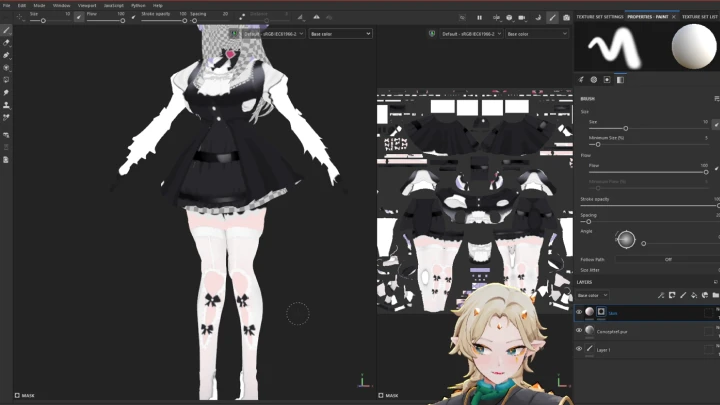
Task: Click the pen pressure icon beside Size slider
Action: [79, 17]
